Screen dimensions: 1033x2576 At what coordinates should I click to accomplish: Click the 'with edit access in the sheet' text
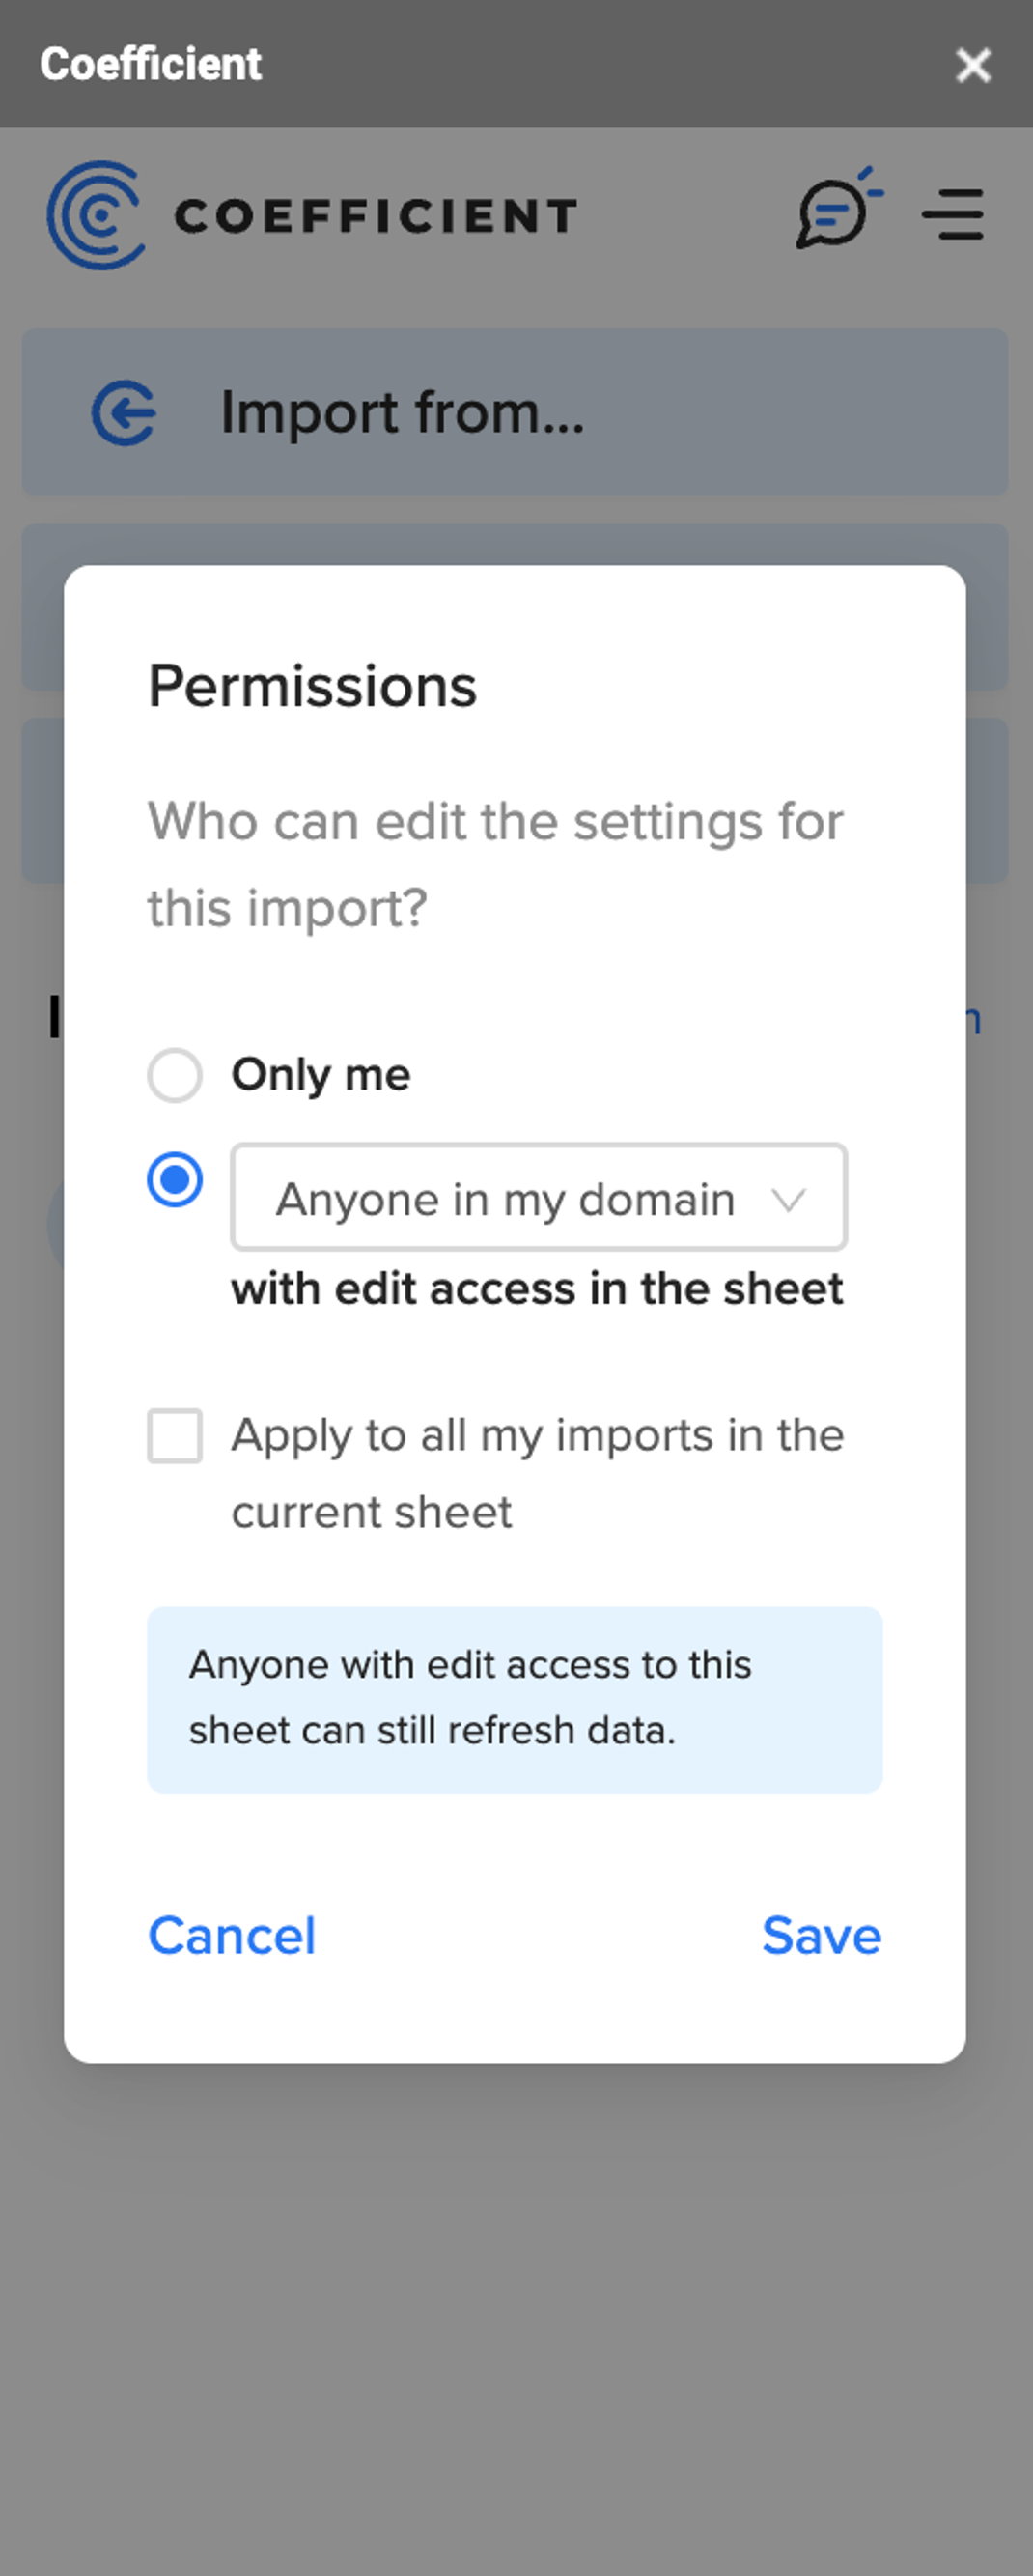click(x=537, y=1288)
